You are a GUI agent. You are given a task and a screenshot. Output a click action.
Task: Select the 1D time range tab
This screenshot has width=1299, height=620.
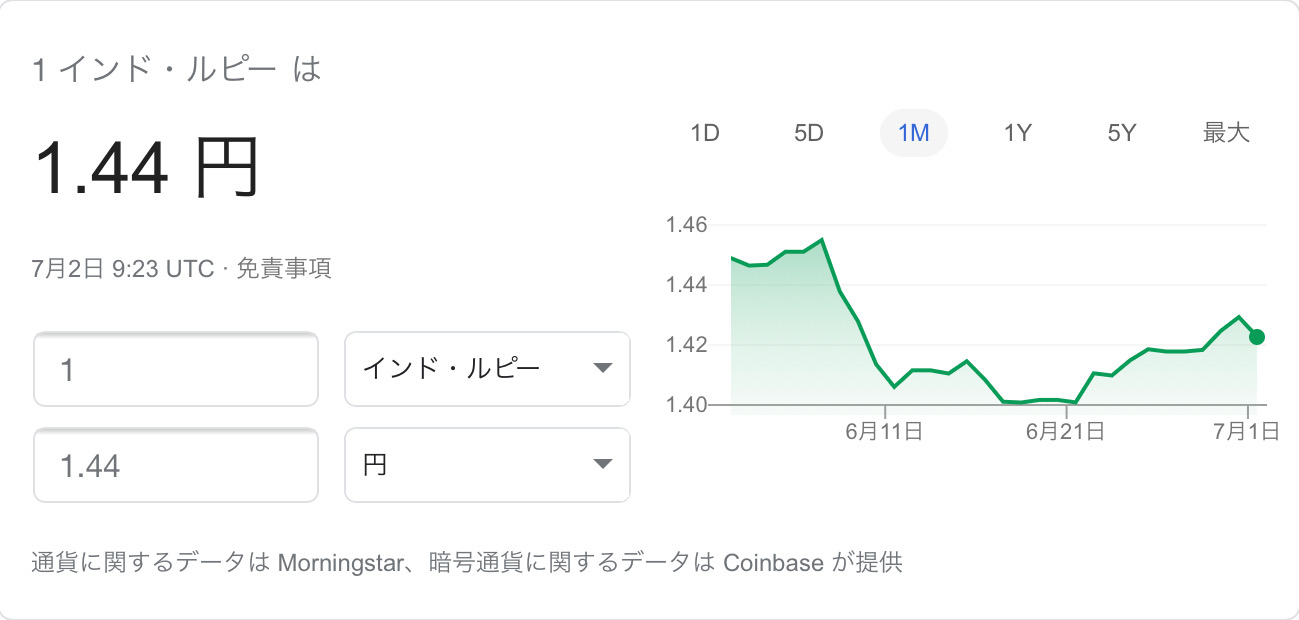tap(705, 133)
